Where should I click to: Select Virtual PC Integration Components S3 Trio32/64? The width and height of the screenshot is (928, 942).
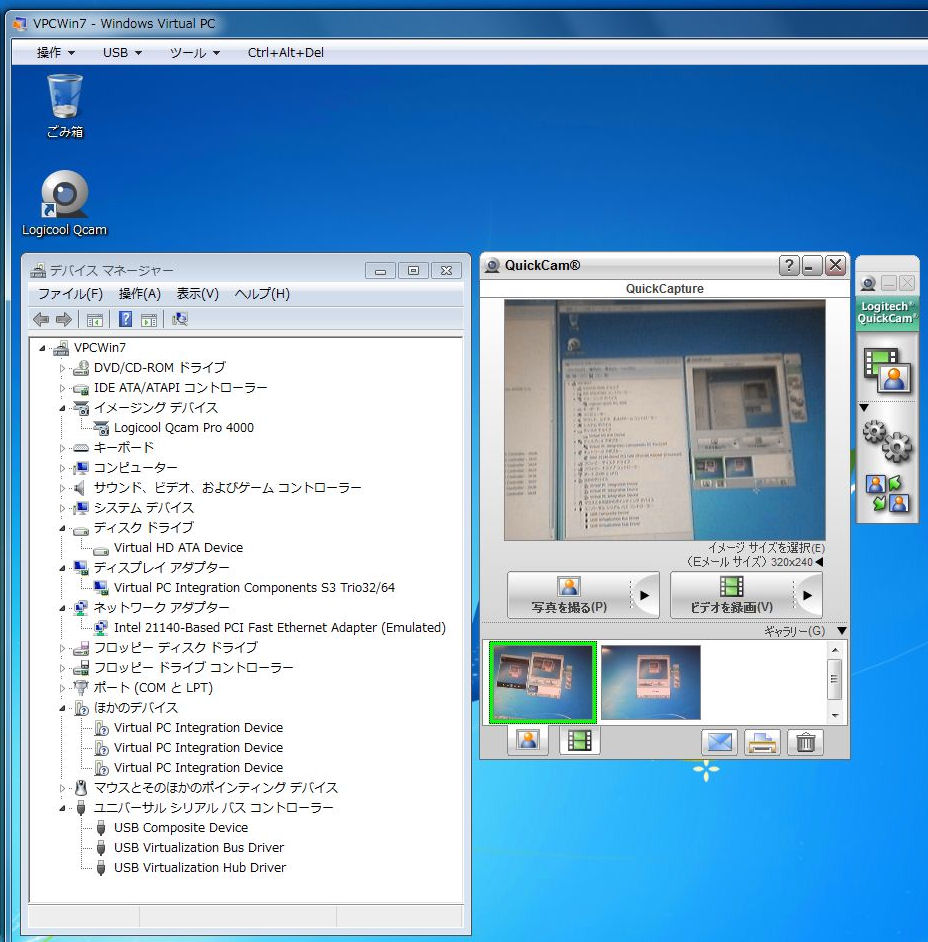tap(254, 588)
